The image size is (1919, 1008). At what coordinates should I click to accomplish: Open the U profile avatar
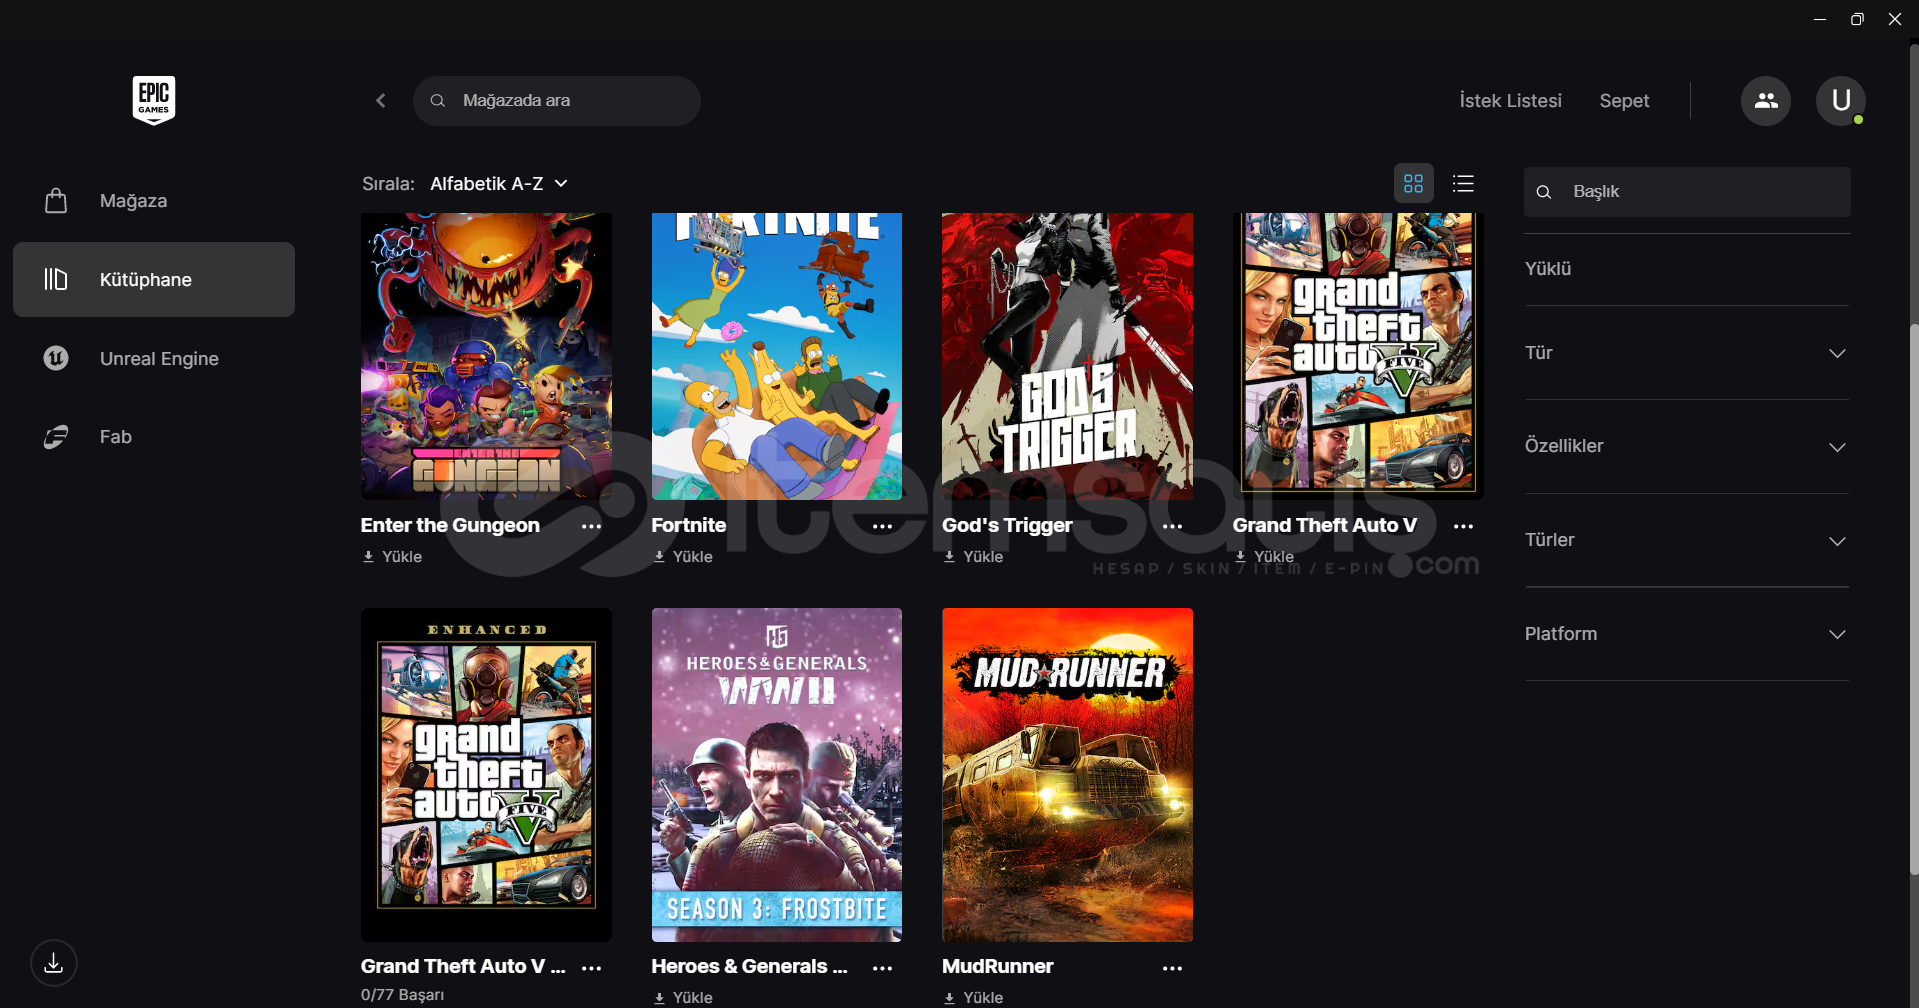point(1841,101)
